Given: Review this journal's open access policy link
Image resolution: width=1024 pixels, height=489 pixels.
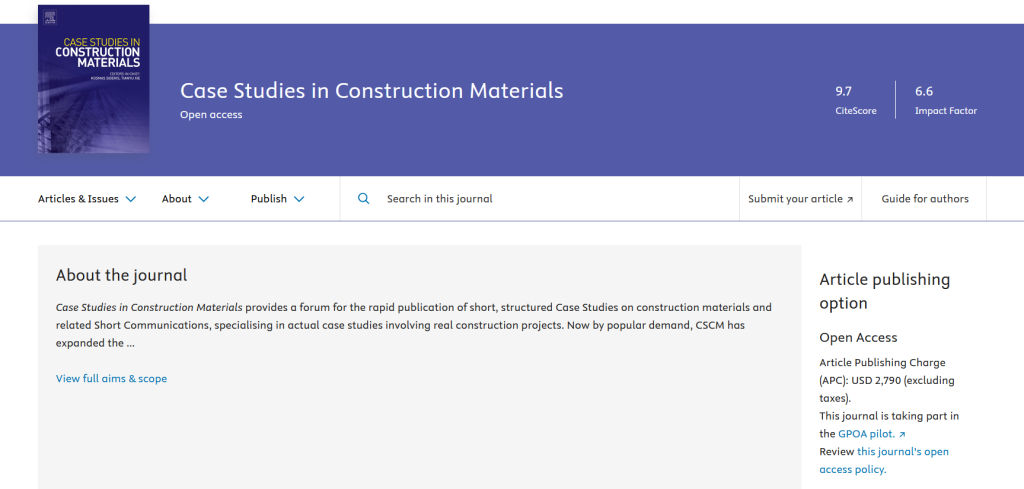Looking at the screenshot, I should click(x=884, y=460).
